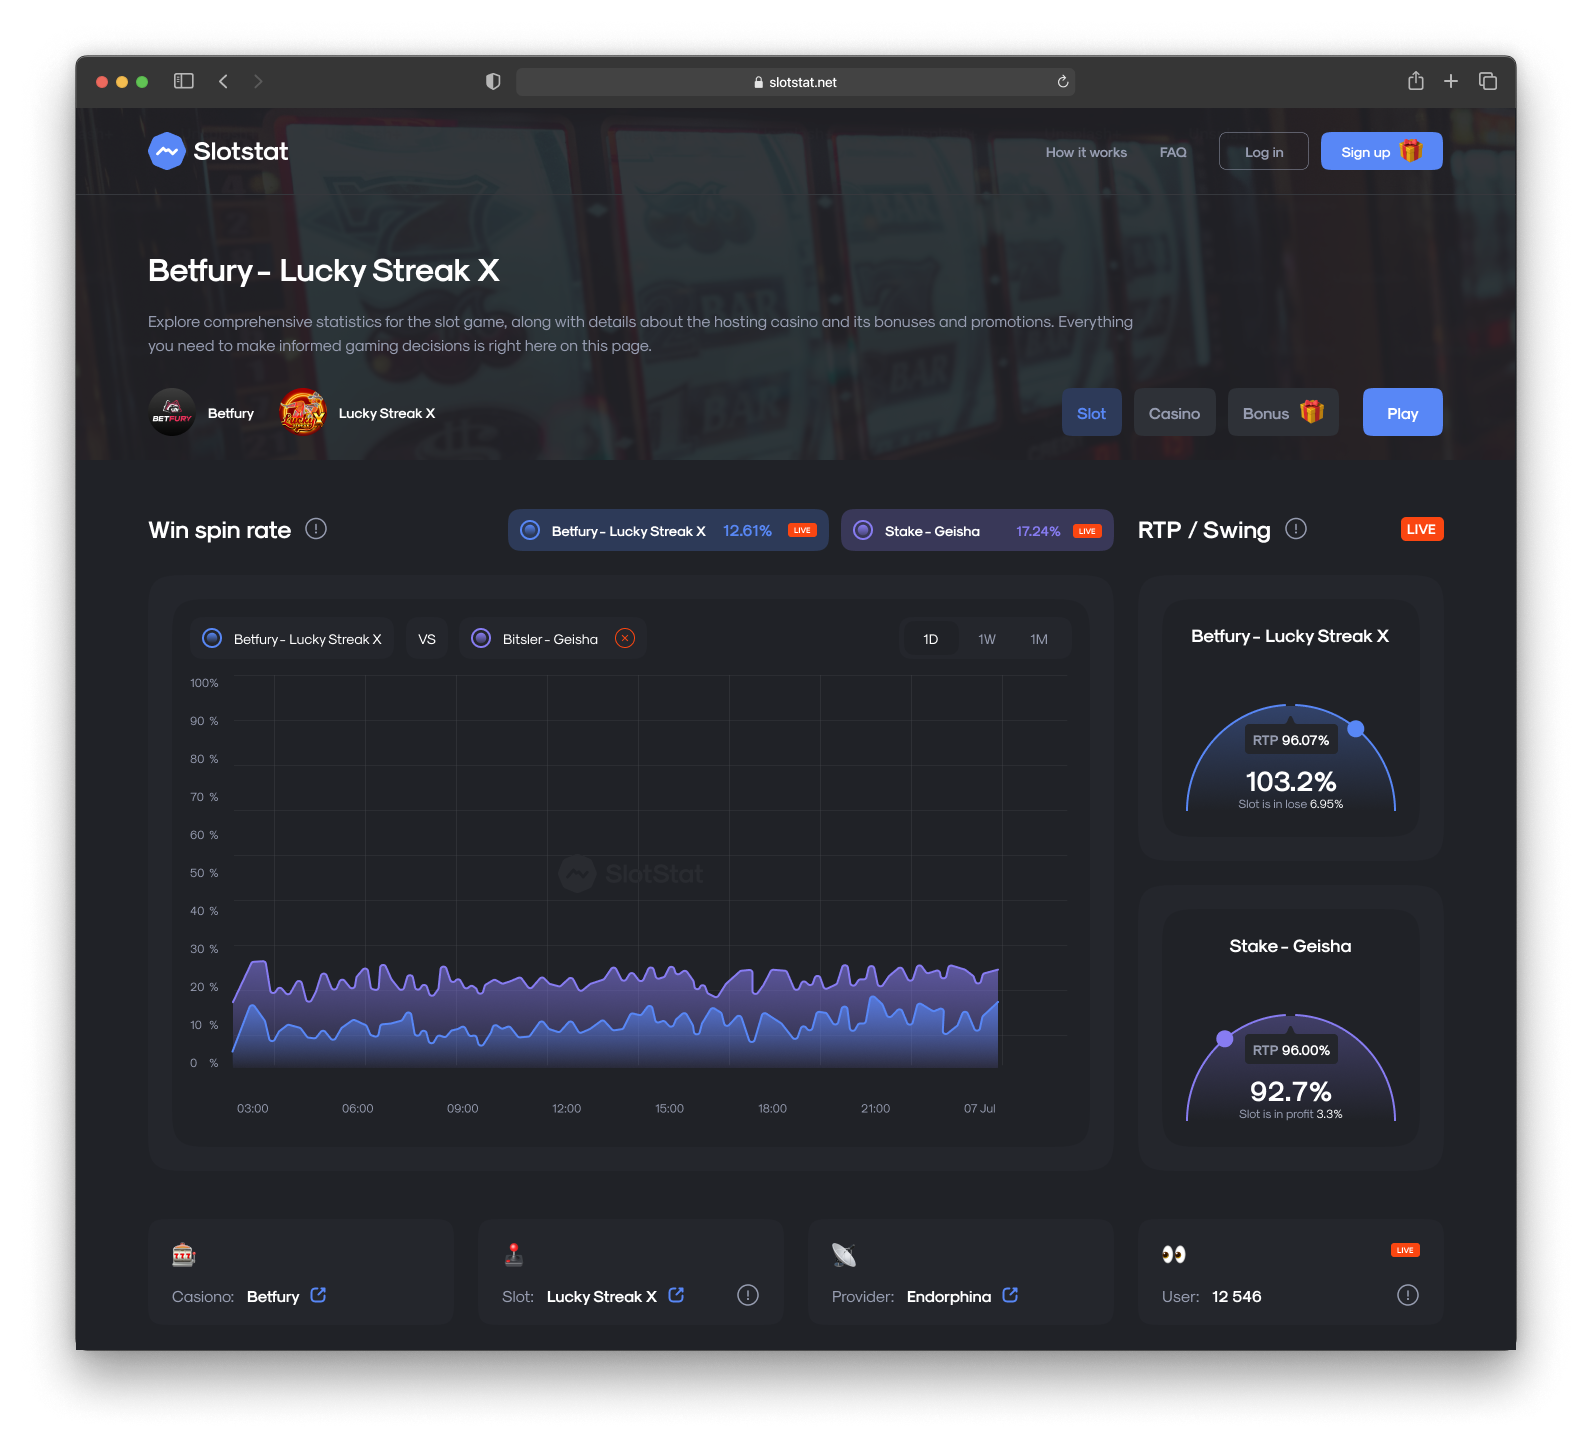Select the Bonus tab

coord(1283,412)
